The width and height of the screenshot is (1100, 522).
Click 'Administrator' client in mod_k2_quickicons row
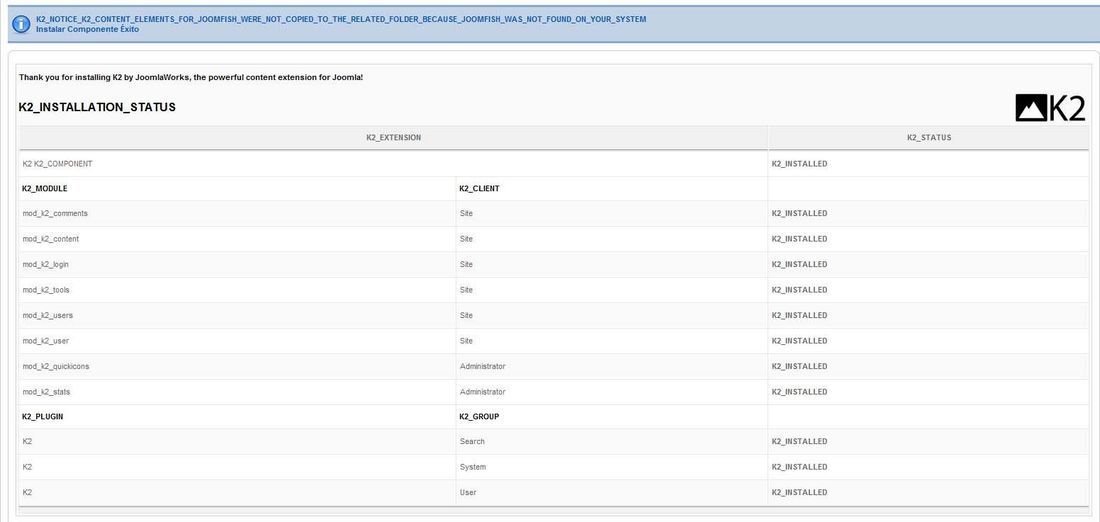coord(483,366)
